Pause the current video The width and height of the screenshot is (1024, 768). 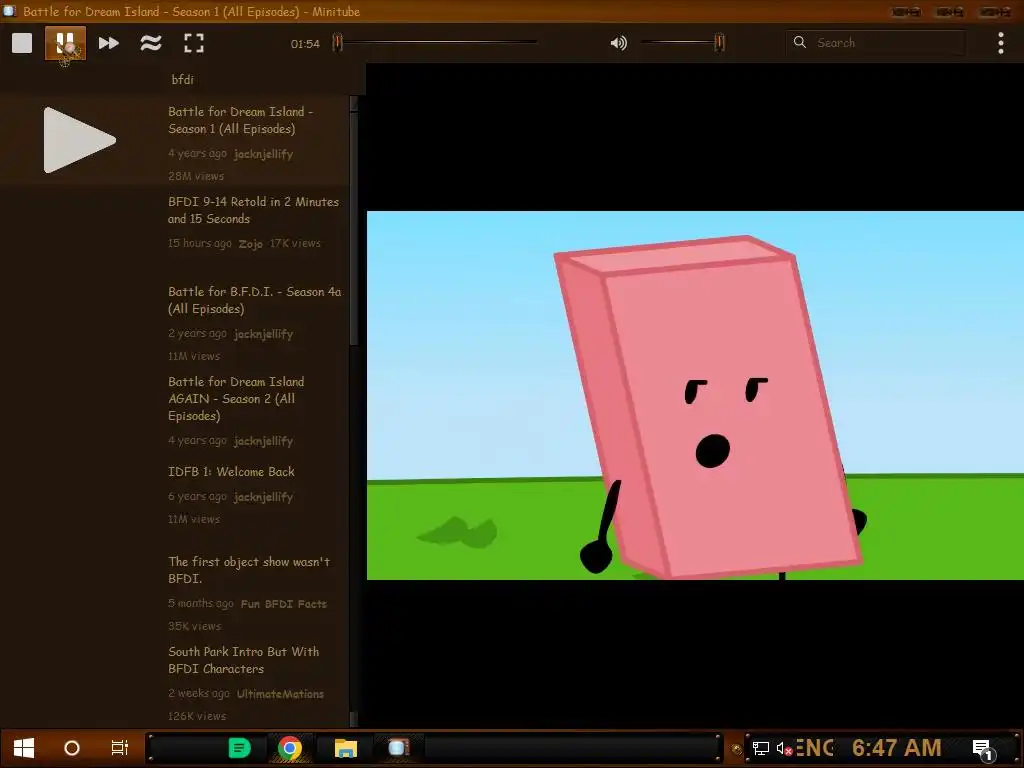point(65,43)
